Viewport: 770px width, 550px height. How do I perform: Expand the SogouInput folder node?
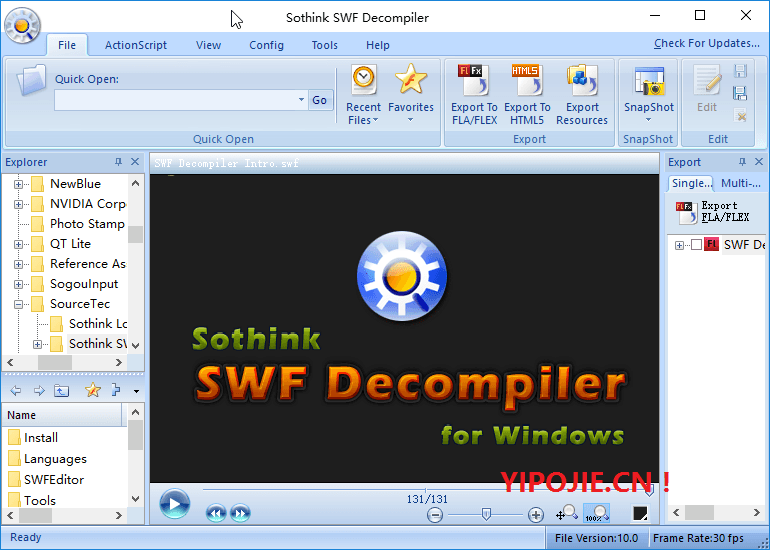coord(18,285)
